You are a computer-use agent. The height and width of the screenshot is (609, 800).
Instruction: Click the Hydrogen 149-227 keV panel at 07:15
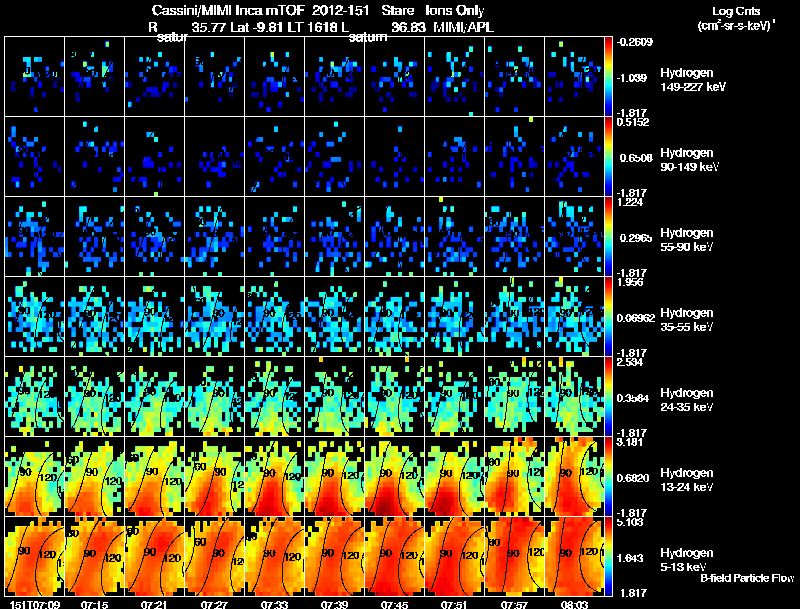[x=94, y=77]
